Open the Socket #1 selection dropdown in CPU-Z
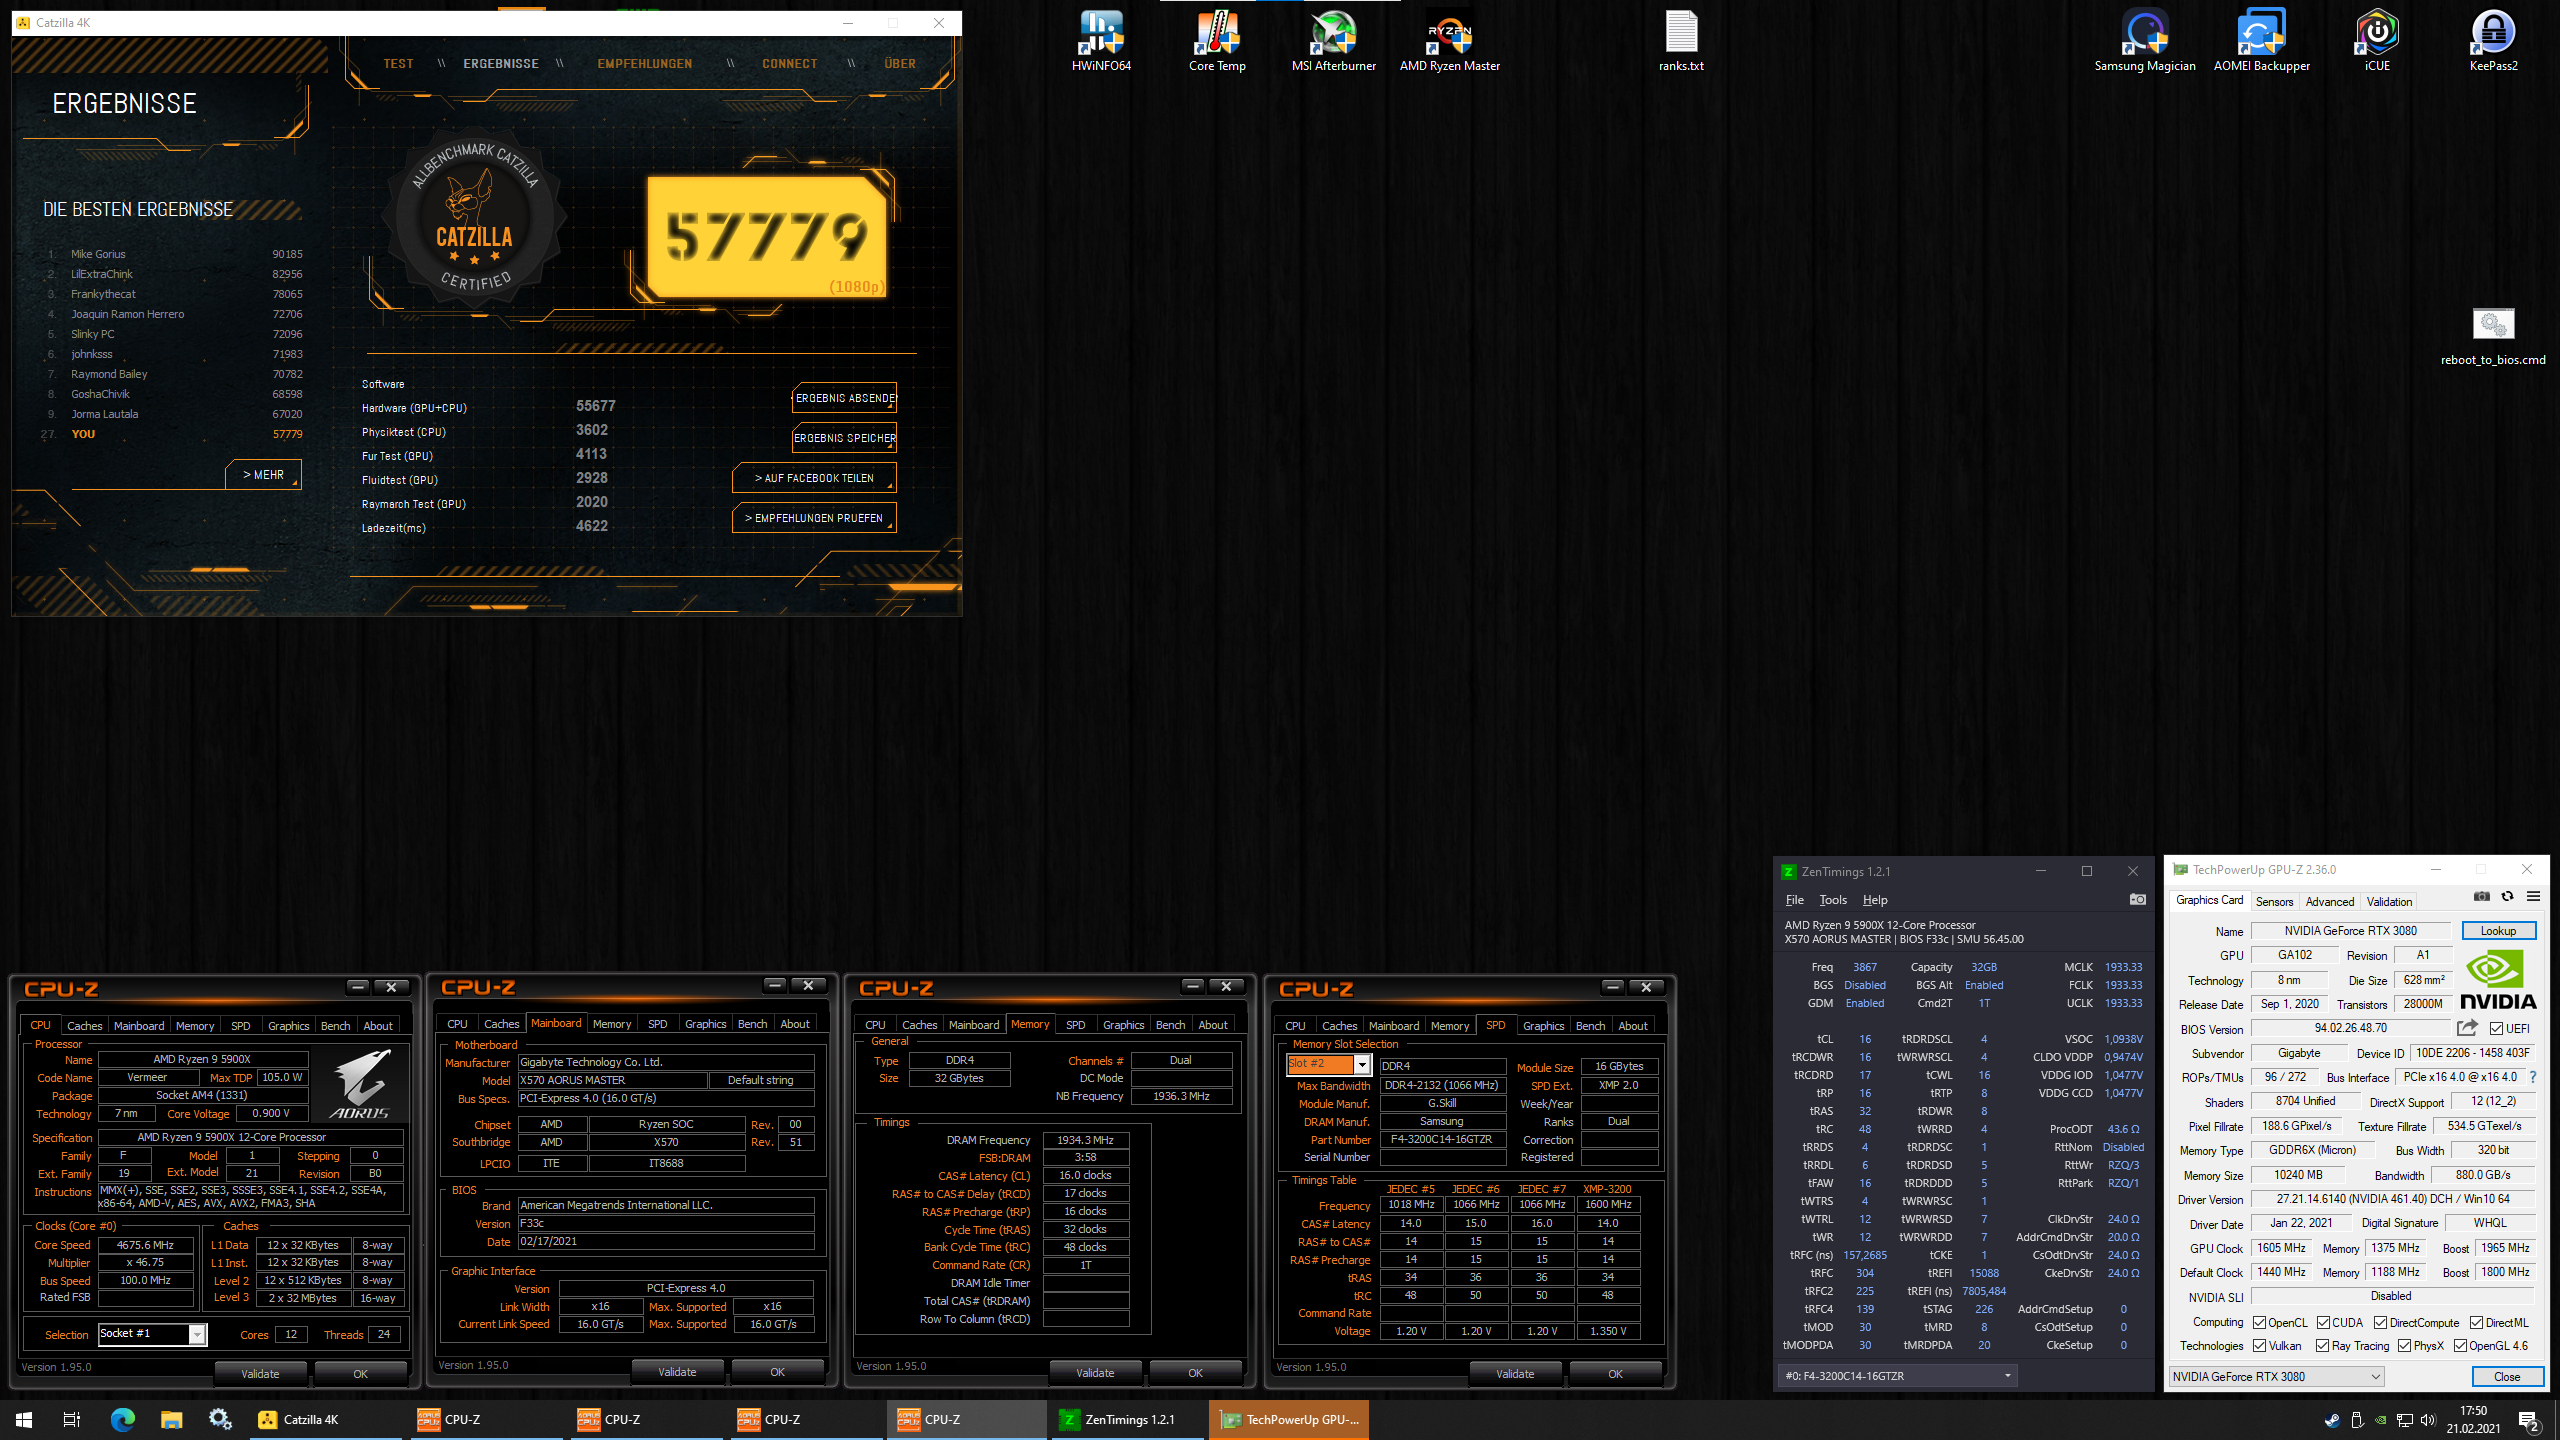 152,1334
